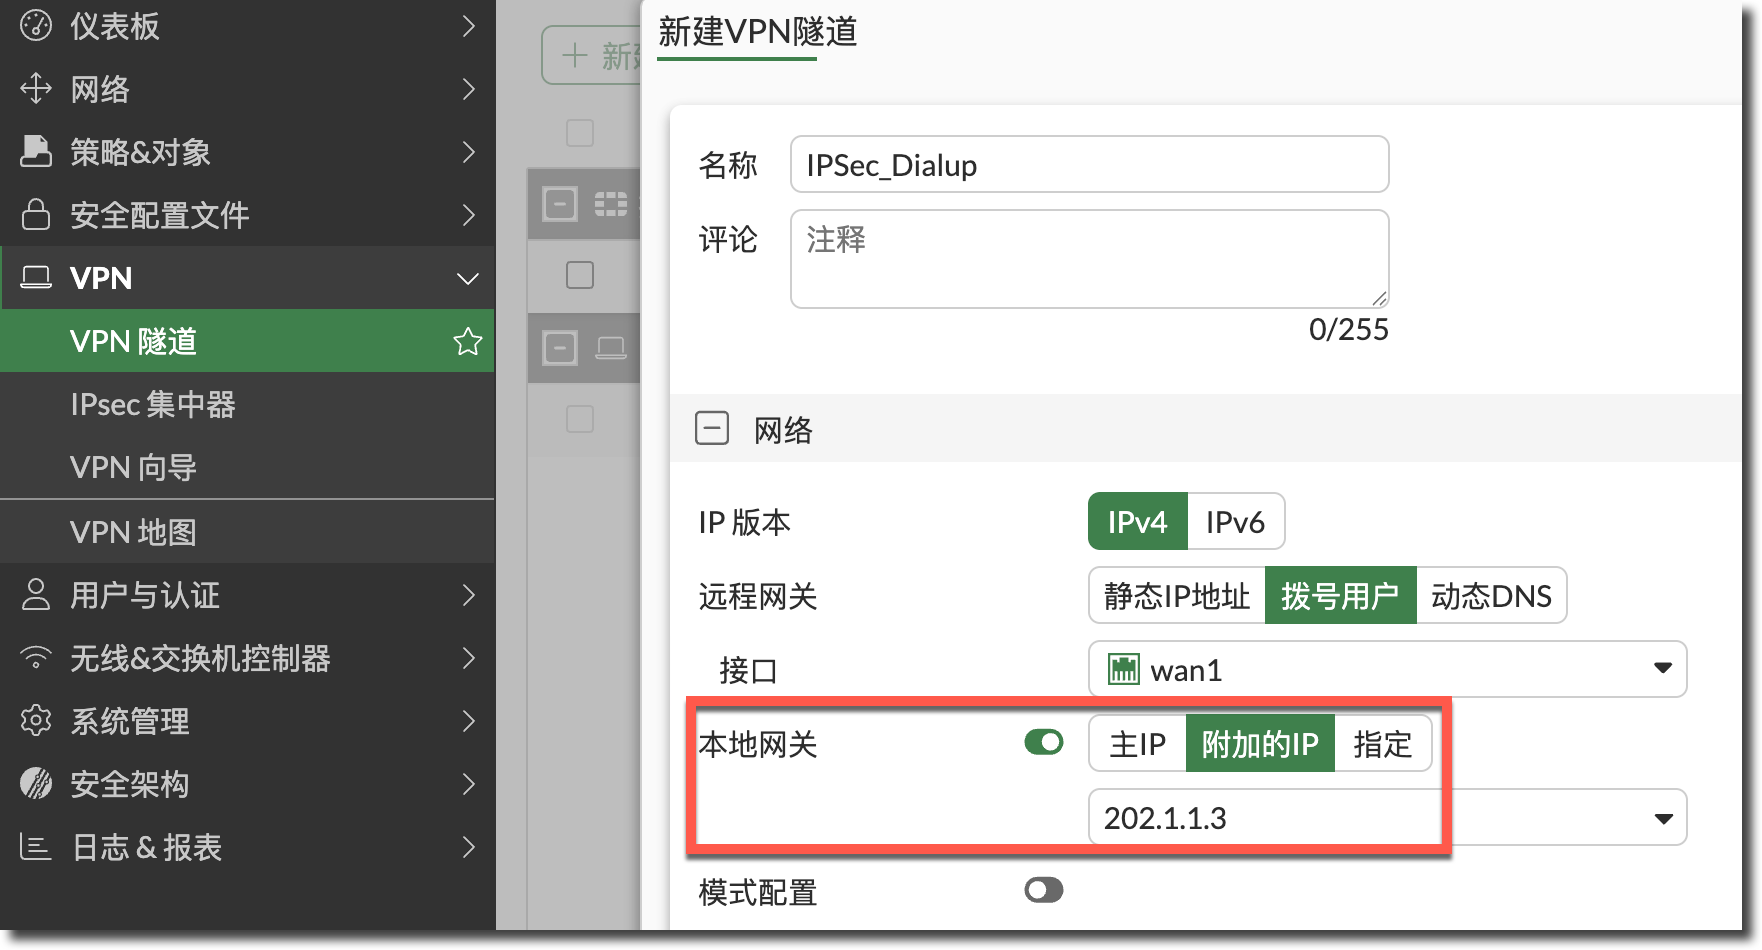Enable the 模式配置 toggle switch
This screenshot has height=950, width=1762.
1043,890
